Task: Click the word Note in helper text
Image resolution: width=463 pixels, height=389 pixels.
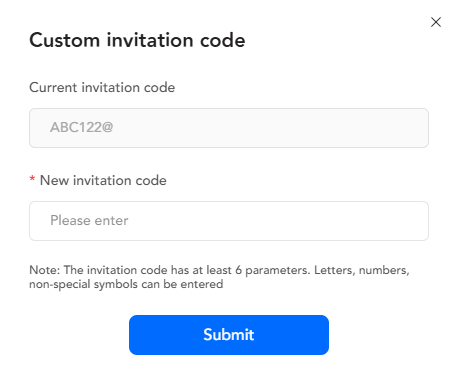Action: tap(44, 270)
